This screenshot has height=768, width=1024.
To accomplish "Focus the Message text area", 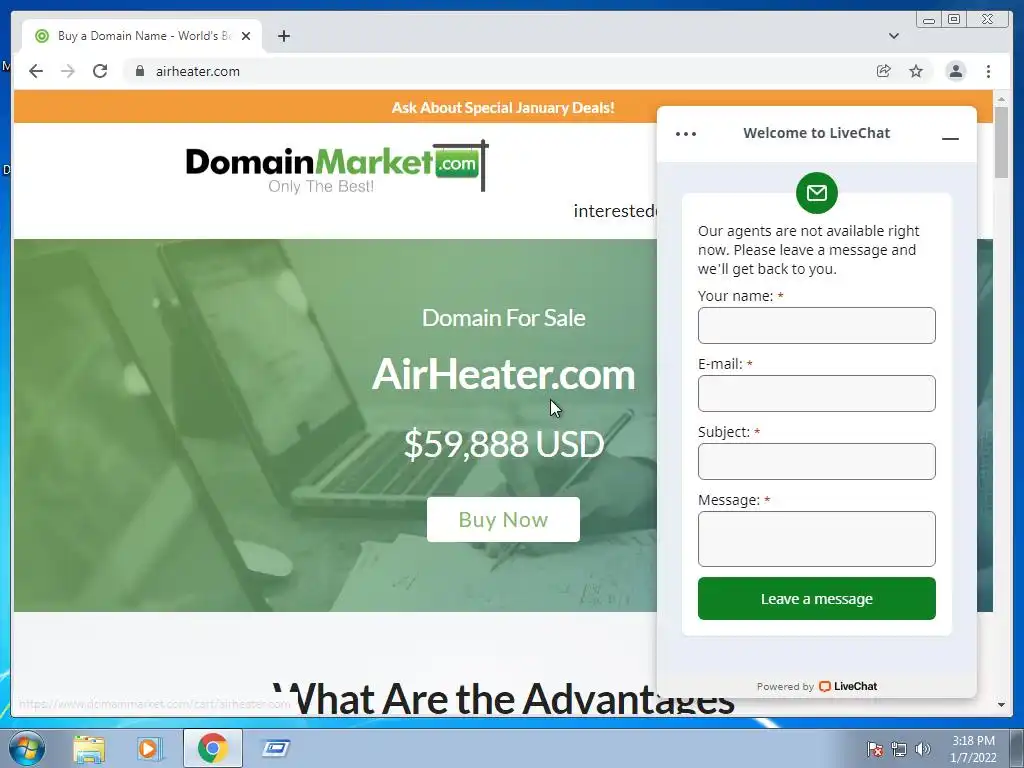I will tap(816, 539).
